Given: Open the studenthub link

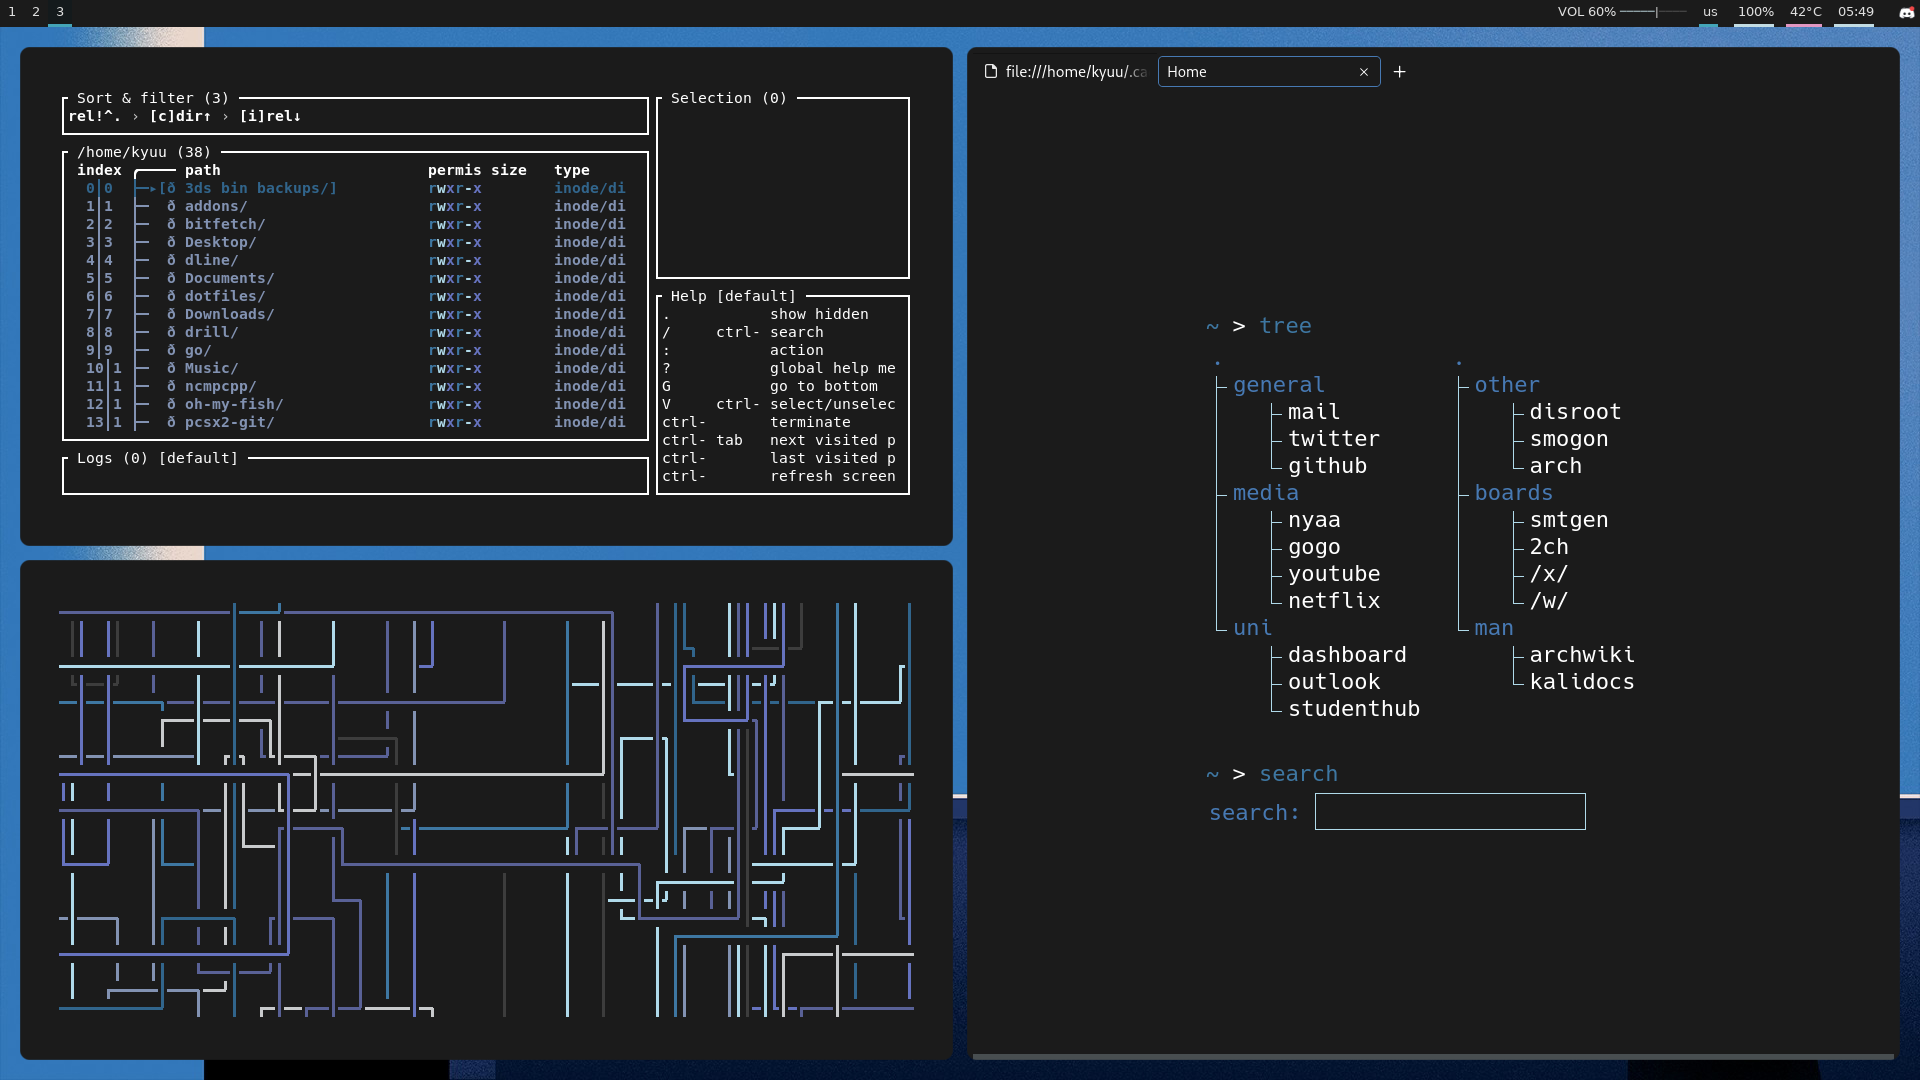Looking at the screenshot, I should (1354, 708).
